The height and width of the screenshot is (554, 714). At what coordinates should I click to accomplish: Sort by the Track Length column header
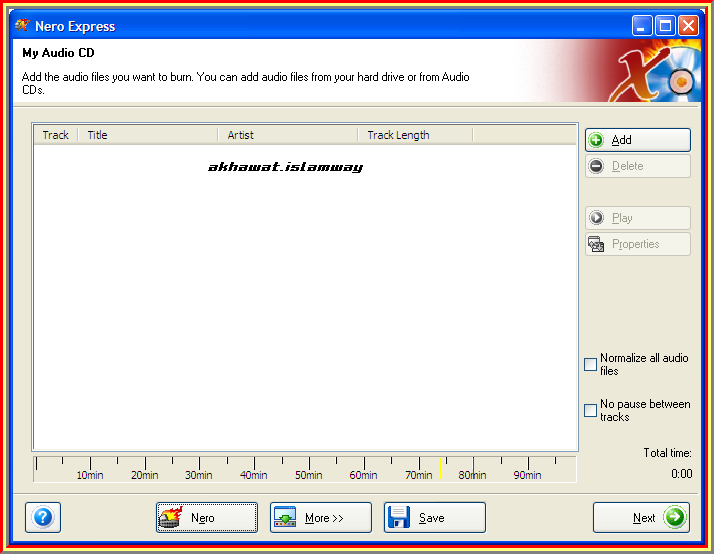coord(415,135)
